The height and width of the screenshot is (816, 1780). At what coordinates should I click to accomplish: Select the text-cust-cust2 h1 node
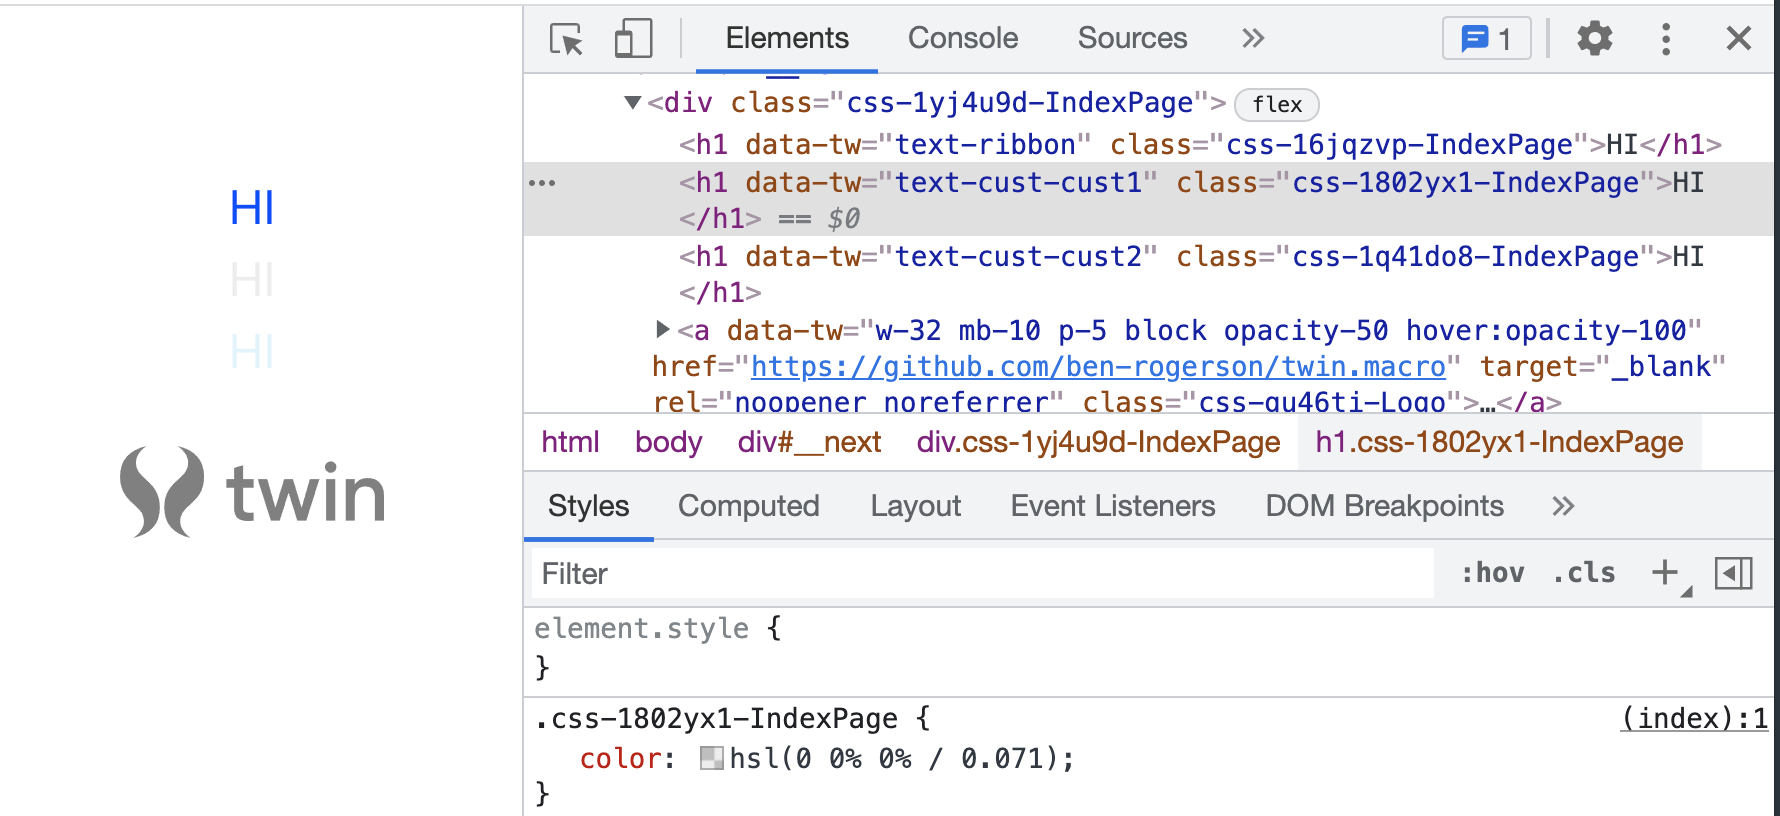coord(1191,274)
